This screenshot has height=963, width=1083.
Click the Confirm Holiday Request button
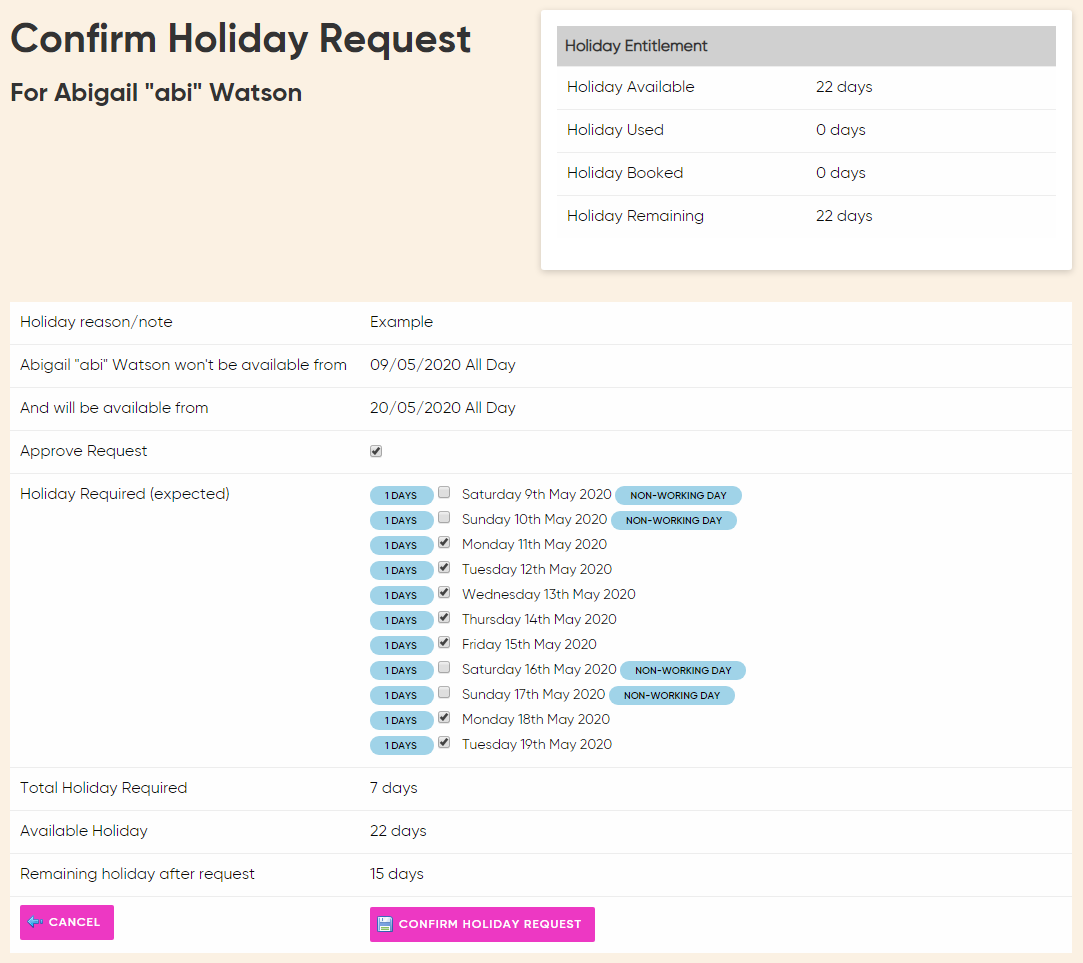(482, 924)
